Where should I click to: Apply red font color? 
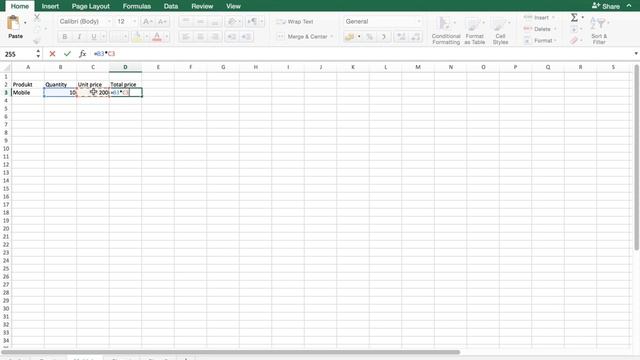point(157,37)
